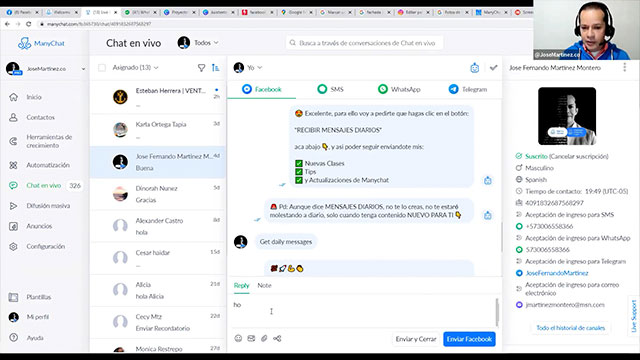Screen dimensions: 640x360
Task: Insert flow share icon in reply toolbar
Action: click(277, 338)
